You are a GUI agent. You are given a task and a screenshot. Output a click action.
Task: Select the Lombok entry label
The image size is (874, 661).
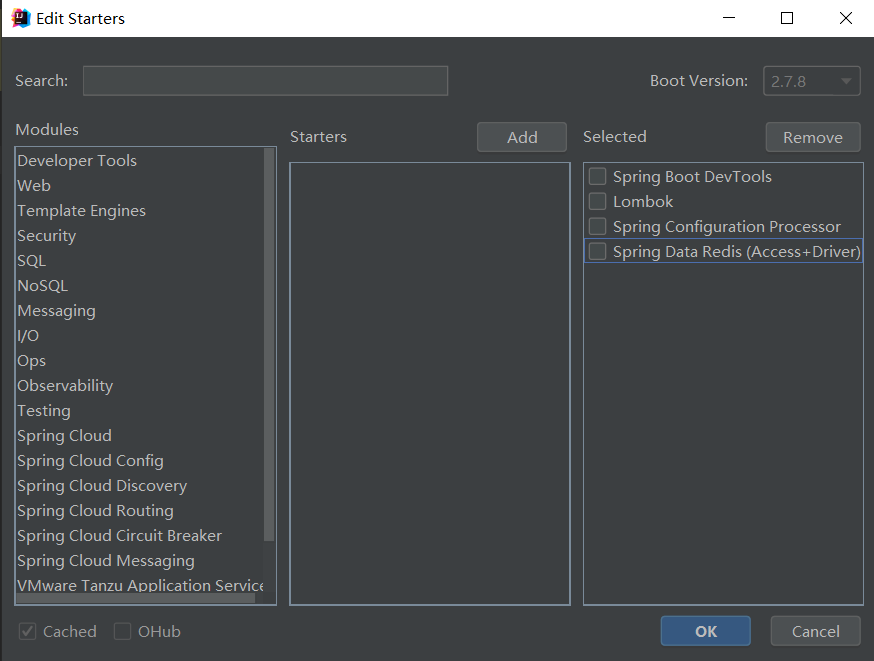click(643, 201)
